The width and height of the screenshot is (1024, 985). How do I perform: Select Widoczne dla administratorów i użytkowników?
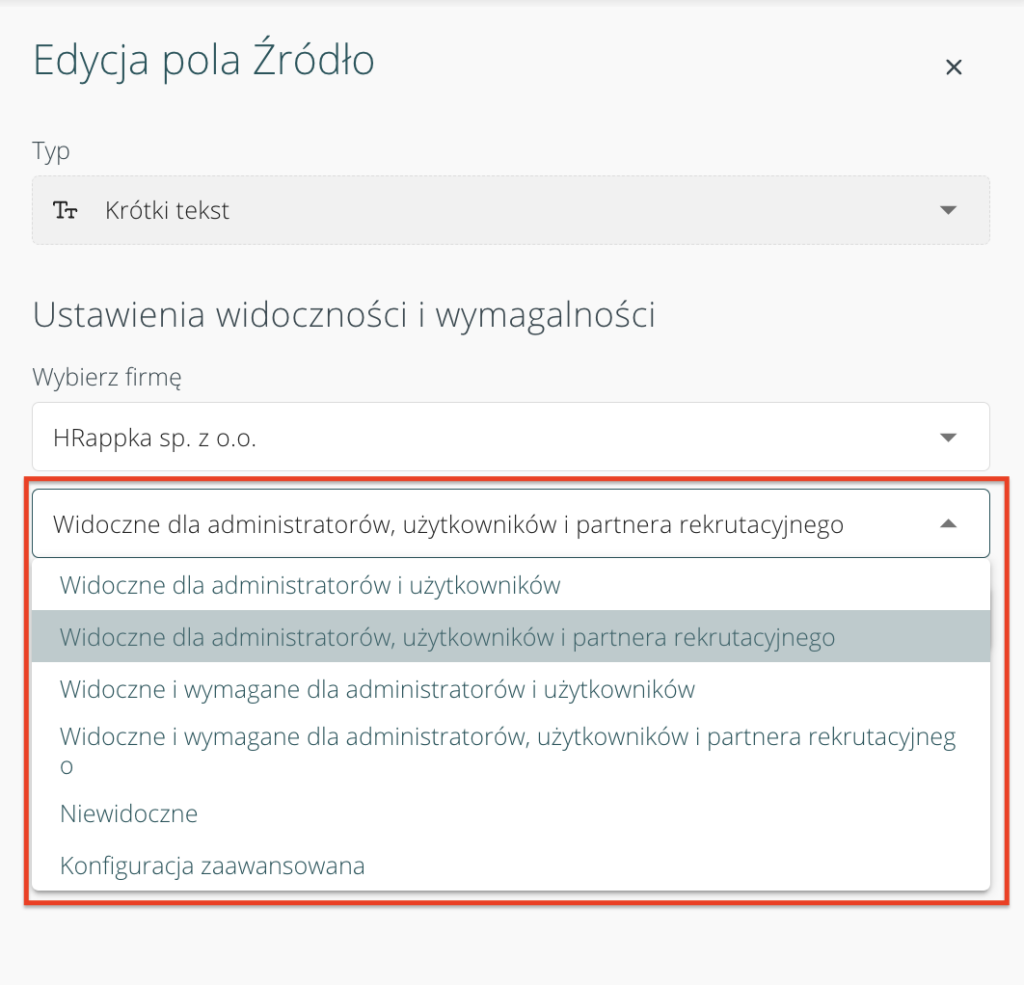310,585
